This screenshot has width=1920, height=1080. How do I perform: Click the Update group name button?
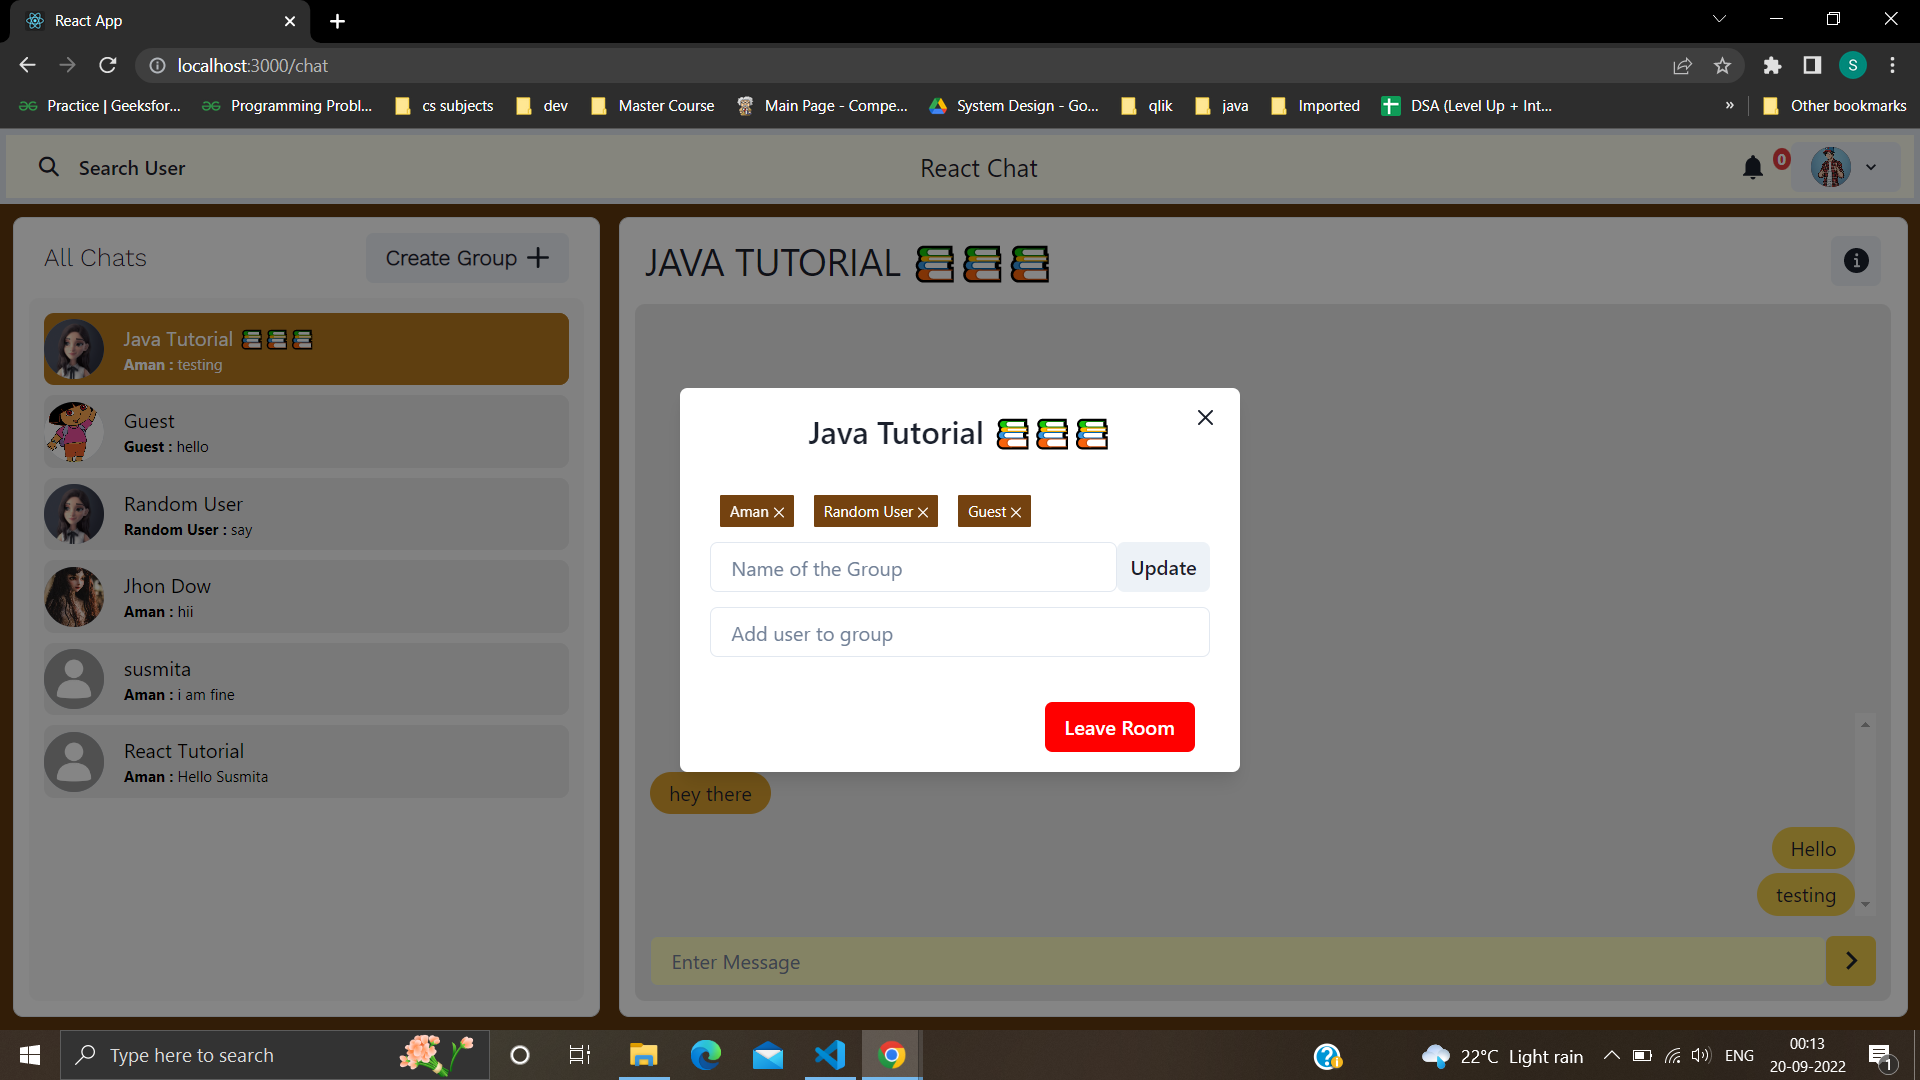point(1163,568)
